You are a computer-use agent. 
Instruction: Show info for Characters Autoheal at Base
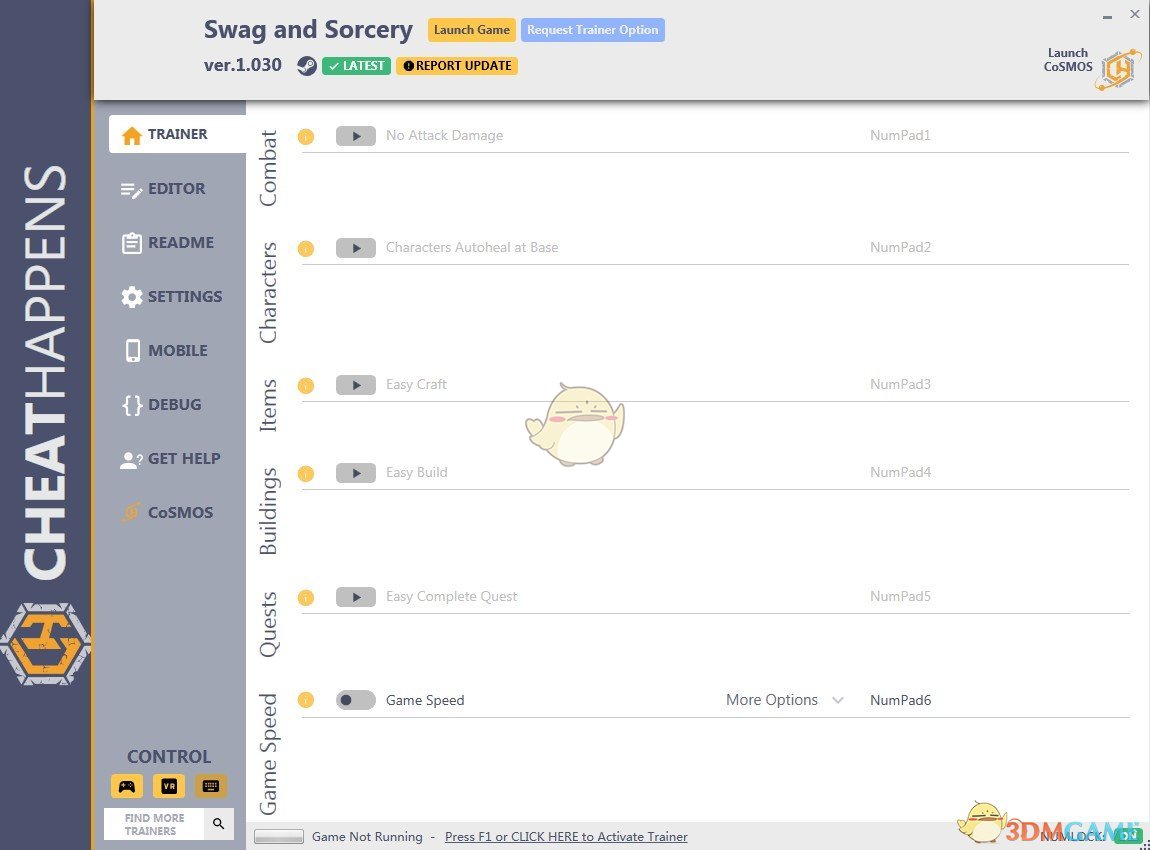[x=306, y=249]
